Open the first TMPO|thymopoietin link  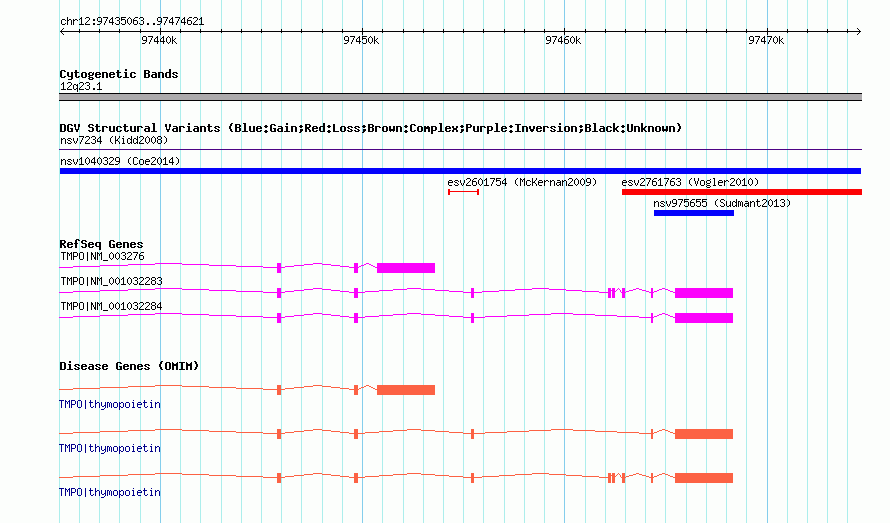point(110,404)
